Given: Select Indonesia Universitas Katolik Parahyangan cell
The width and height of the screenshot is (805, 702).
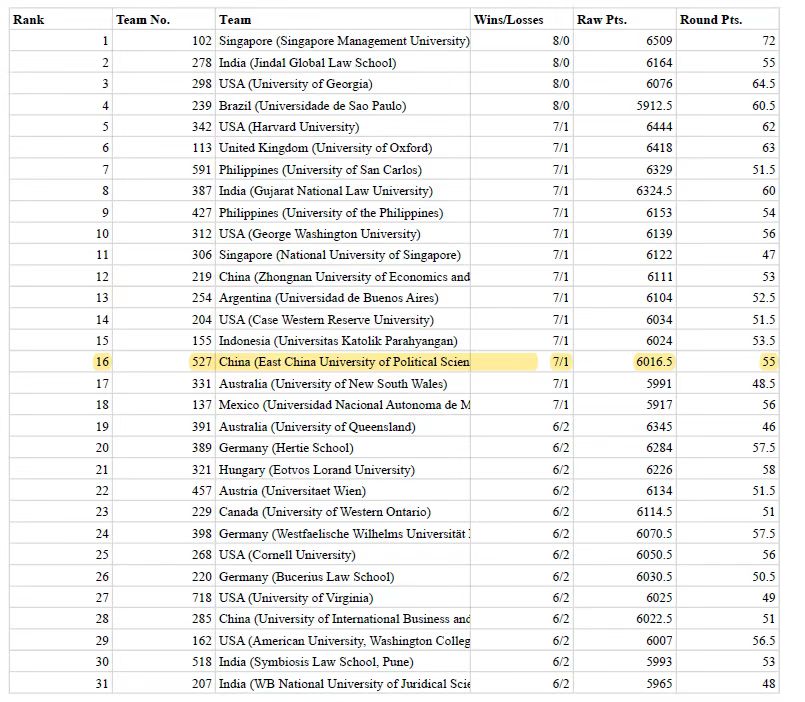Looking at the screenshot, I should tap(342, 340).
